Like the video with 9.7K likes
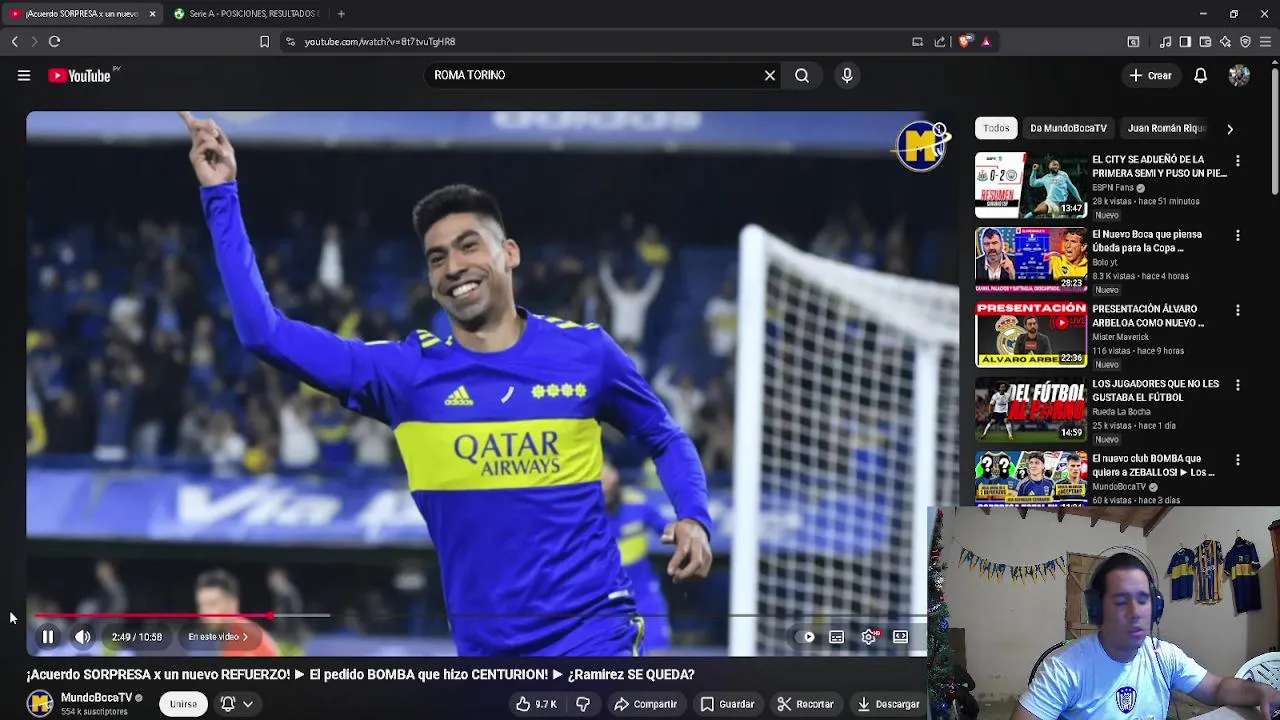The width and height of the screenshot is (1280, 720). 536,704
